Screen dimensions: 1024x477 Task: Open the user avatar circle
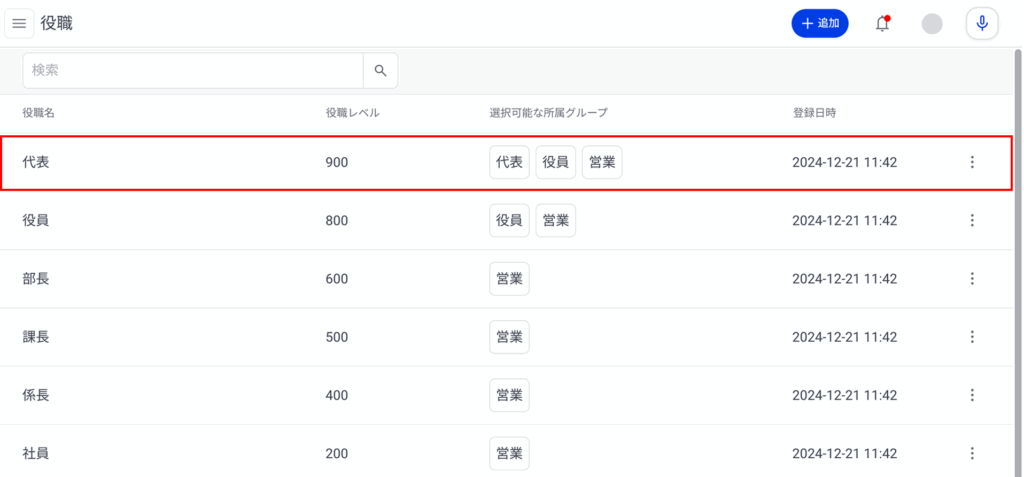click(x=932, y=24)
